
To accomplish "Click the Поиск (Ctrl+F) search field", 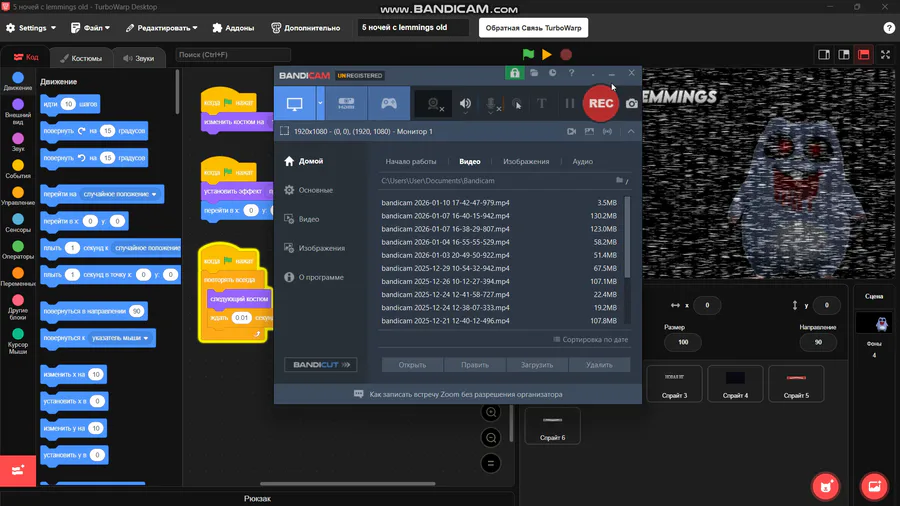I will tap(233, 55).
